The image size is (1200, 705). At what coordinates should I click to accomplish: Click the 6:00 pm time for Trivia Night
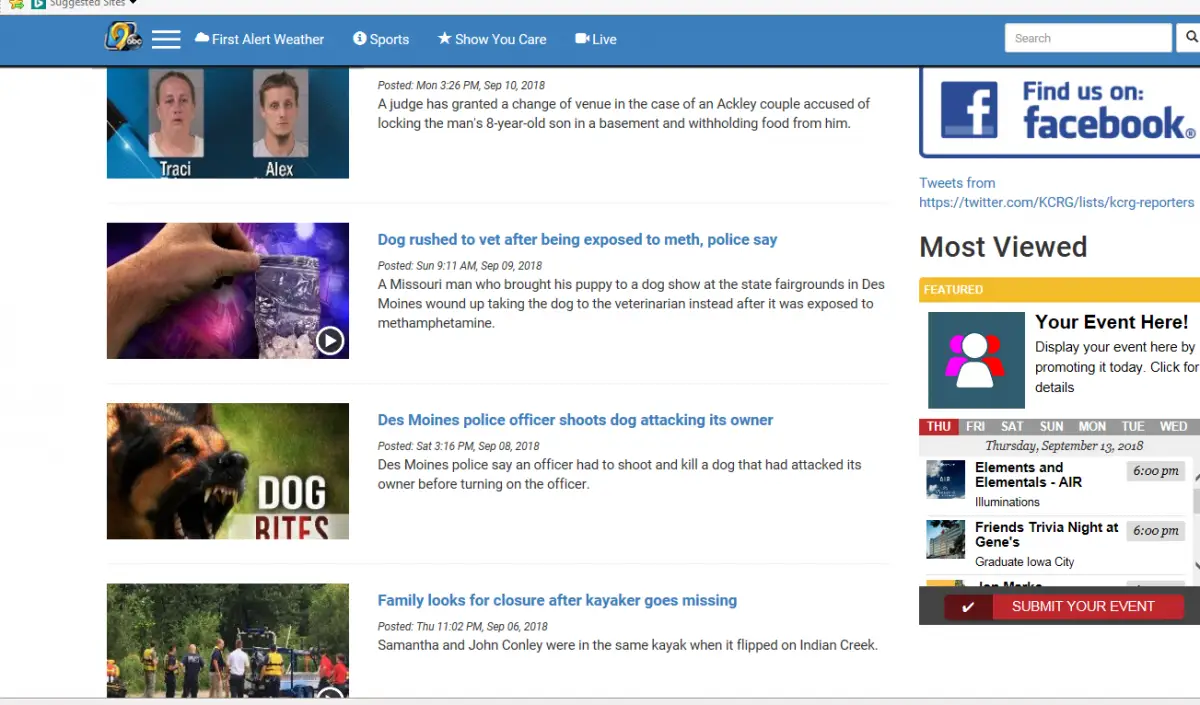pos(1157,531)
